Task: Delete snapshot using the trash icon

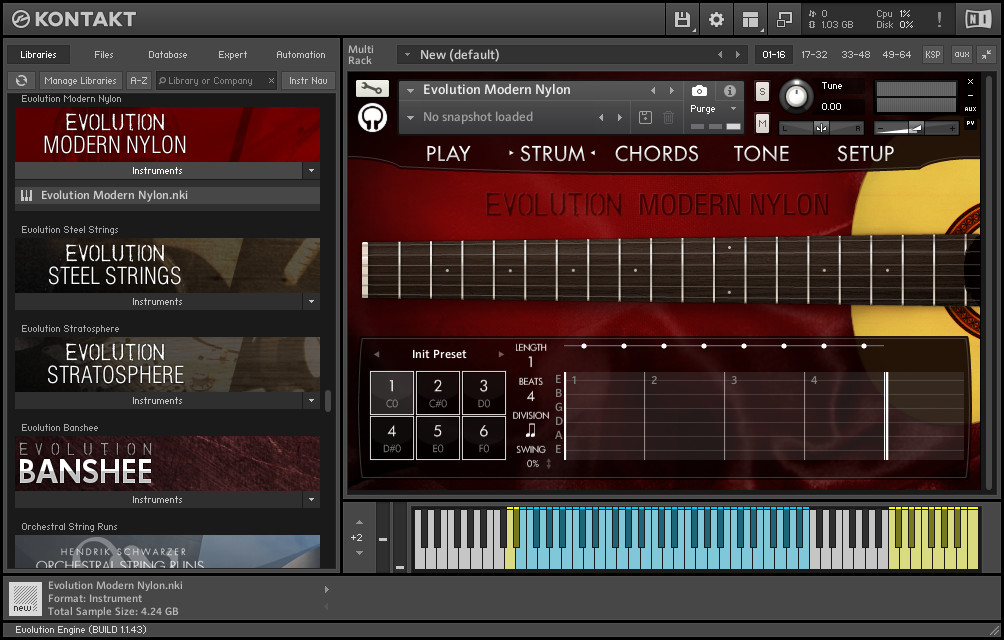Action: [x=668, y=117]
